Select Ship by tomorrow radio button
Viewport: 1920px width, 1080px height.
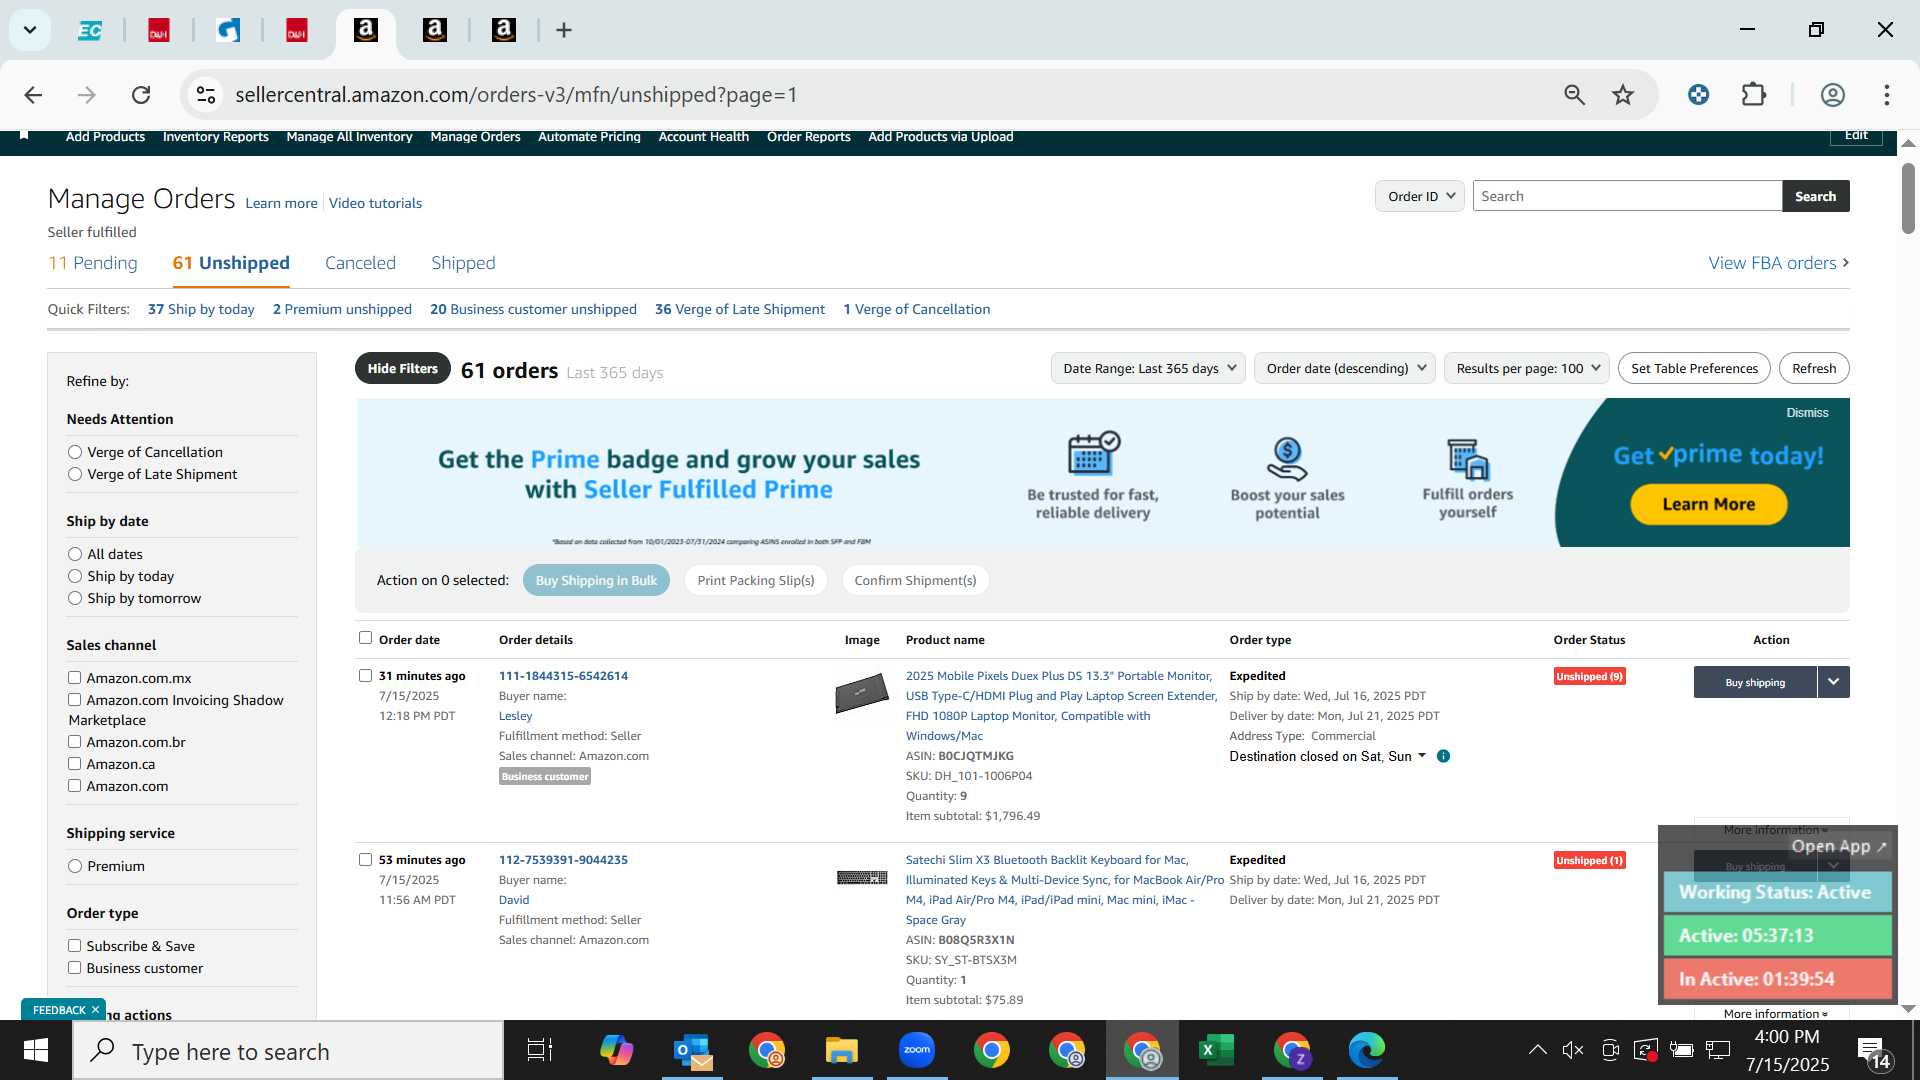75,598
